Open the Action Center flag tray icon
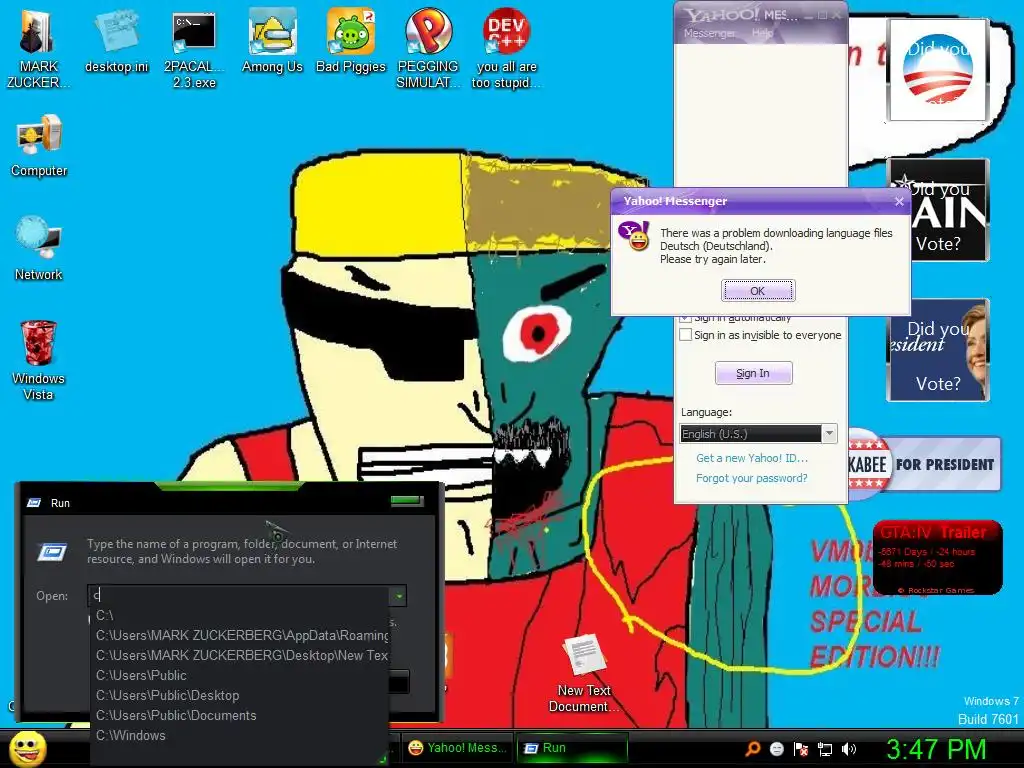 (x=801, y=749)
